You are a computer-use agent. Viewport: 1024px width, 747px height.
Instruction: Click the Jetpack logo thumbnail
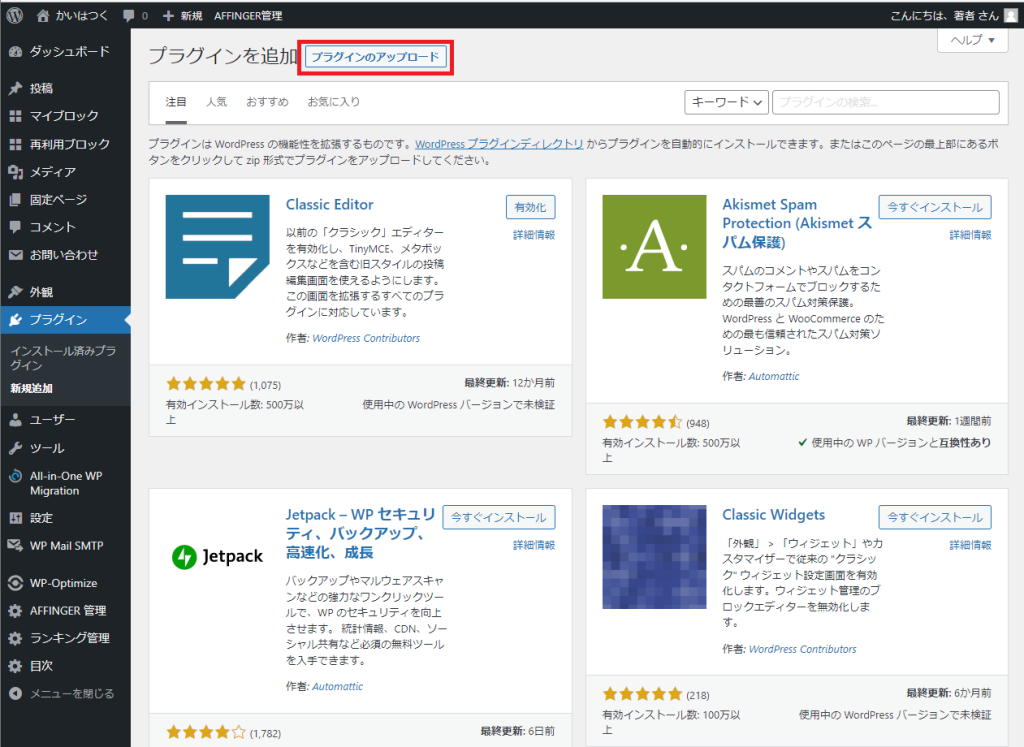[217, 557]
